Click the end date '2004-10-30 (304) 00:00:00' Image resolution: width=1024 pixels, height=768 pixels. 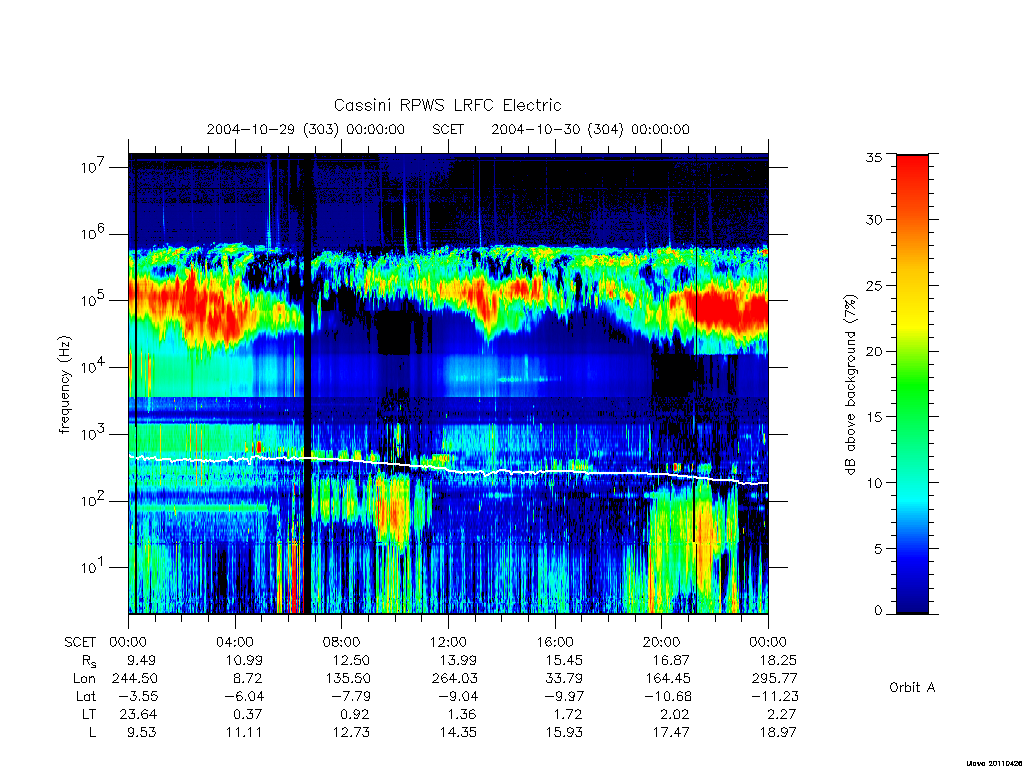click(x=590, y=129)
